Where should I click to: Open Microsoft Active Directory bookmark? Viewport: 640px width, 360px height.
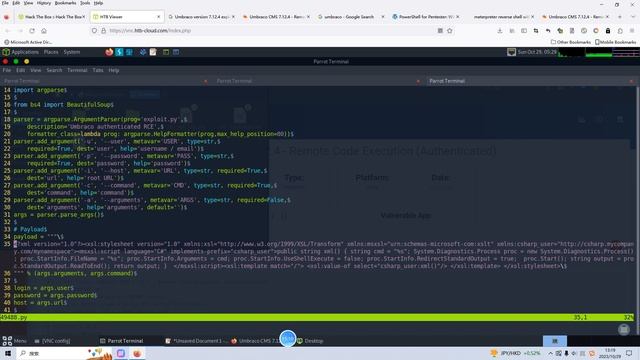click(28, 42)
